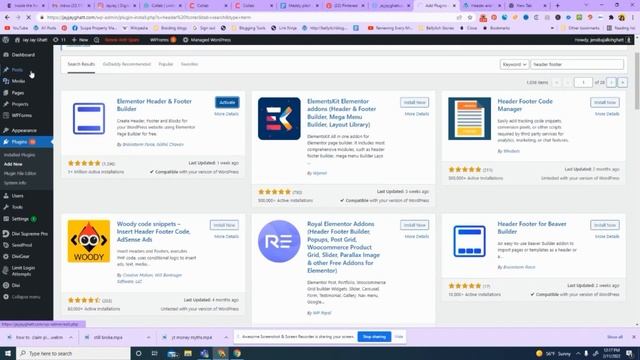Open the site name admin bar link

31,40
